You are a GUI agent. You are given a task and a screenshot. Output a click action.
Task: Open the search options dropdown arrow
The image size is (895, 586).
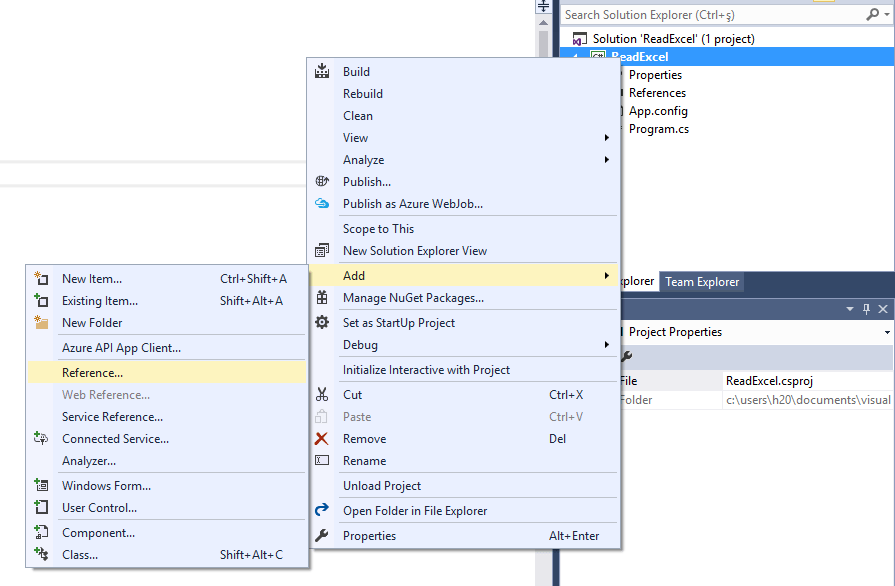click(887, 15)
